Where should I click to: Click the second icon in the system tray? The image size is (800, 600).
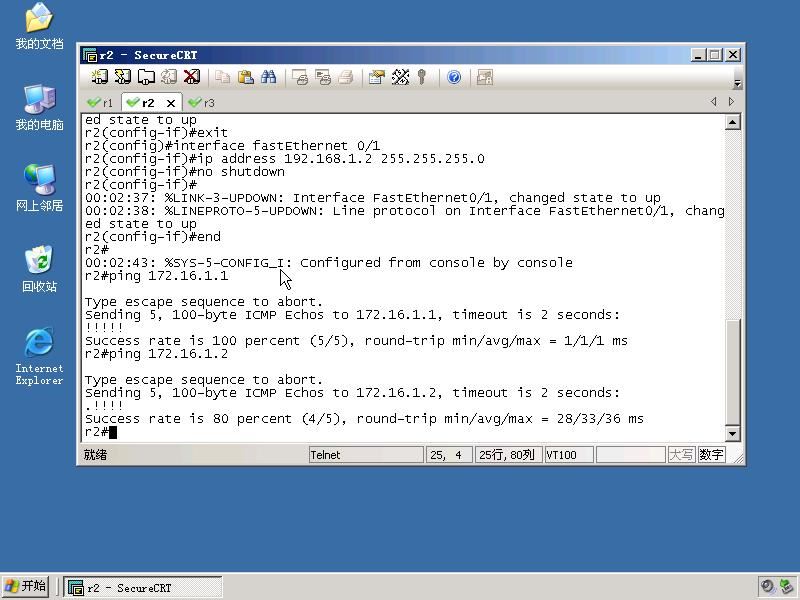coord(786,586)
